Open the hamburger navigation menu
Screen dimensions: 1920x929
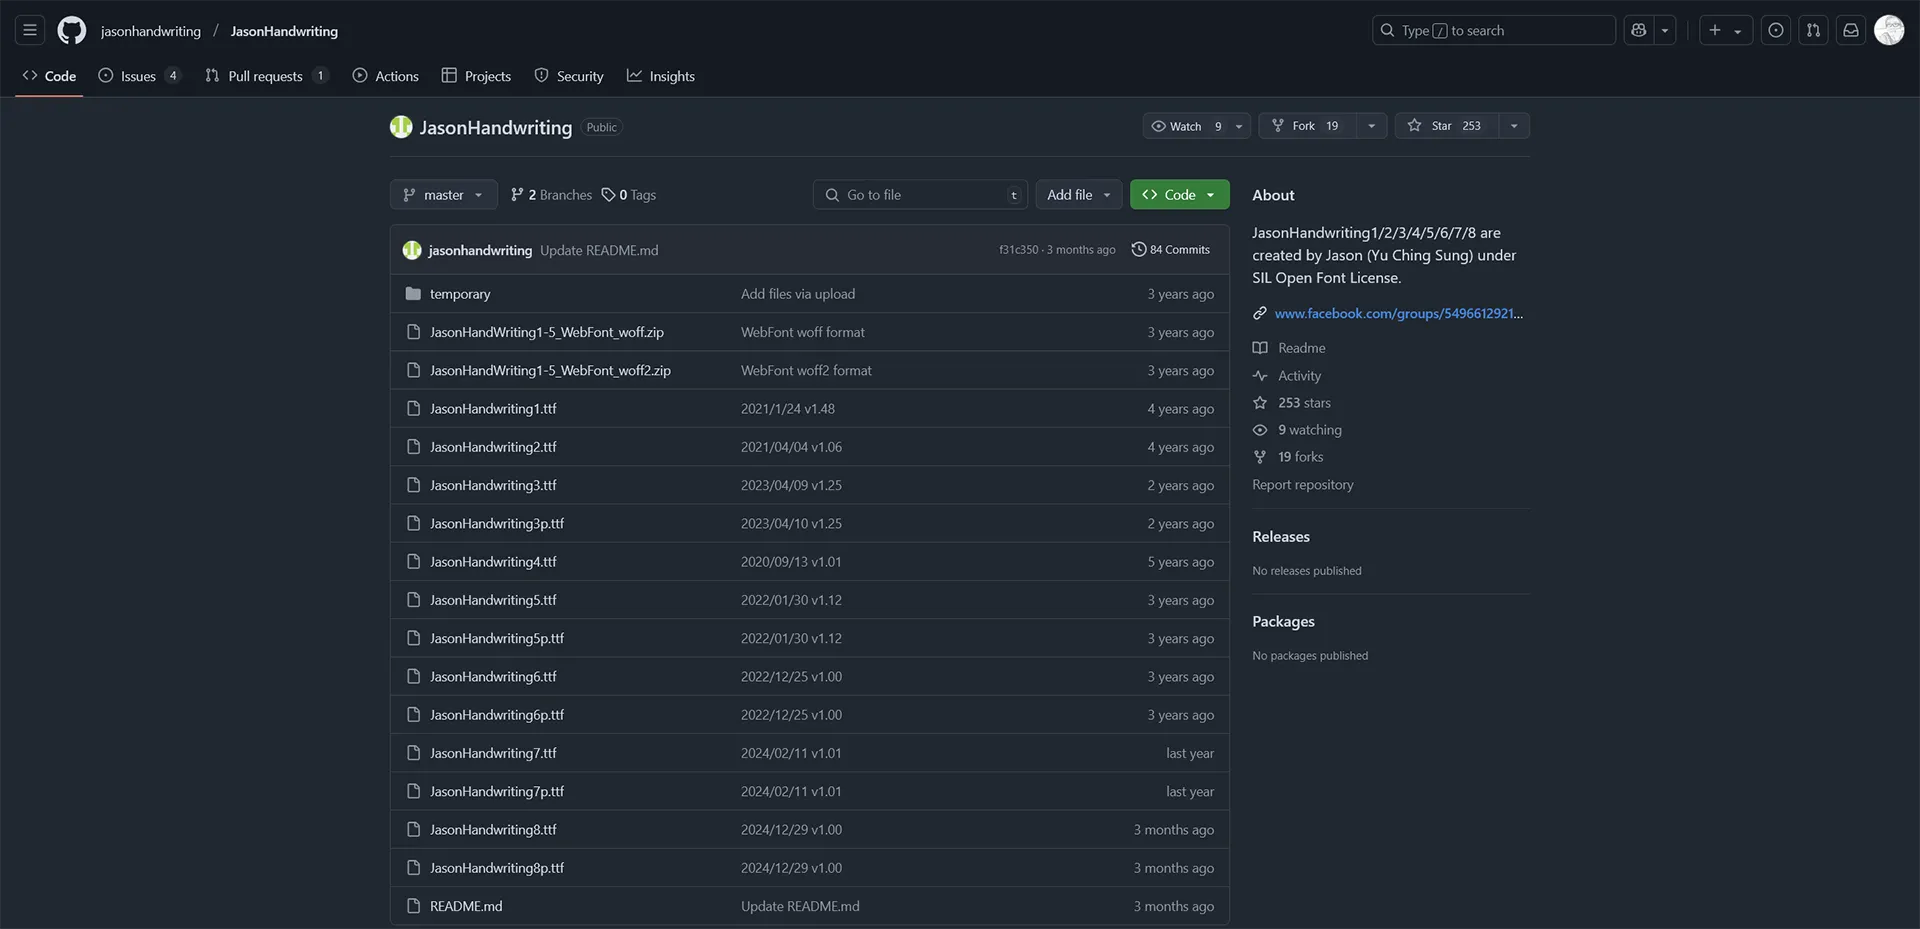(x=30, y=30)
